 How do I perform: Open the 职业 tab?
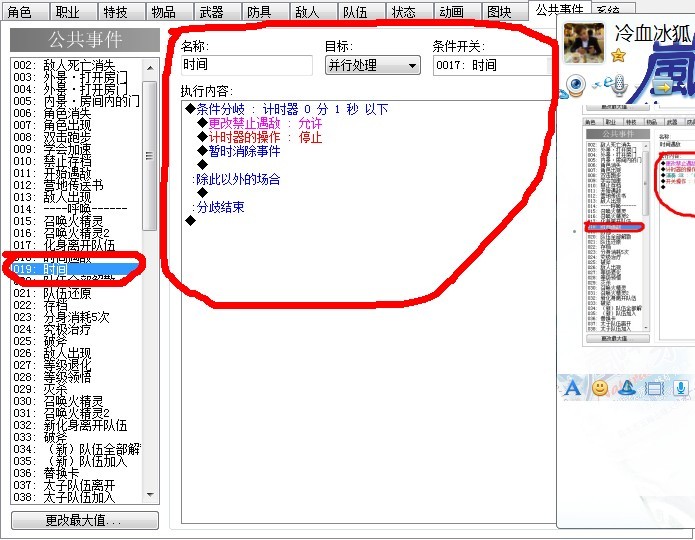click(74, 11)
